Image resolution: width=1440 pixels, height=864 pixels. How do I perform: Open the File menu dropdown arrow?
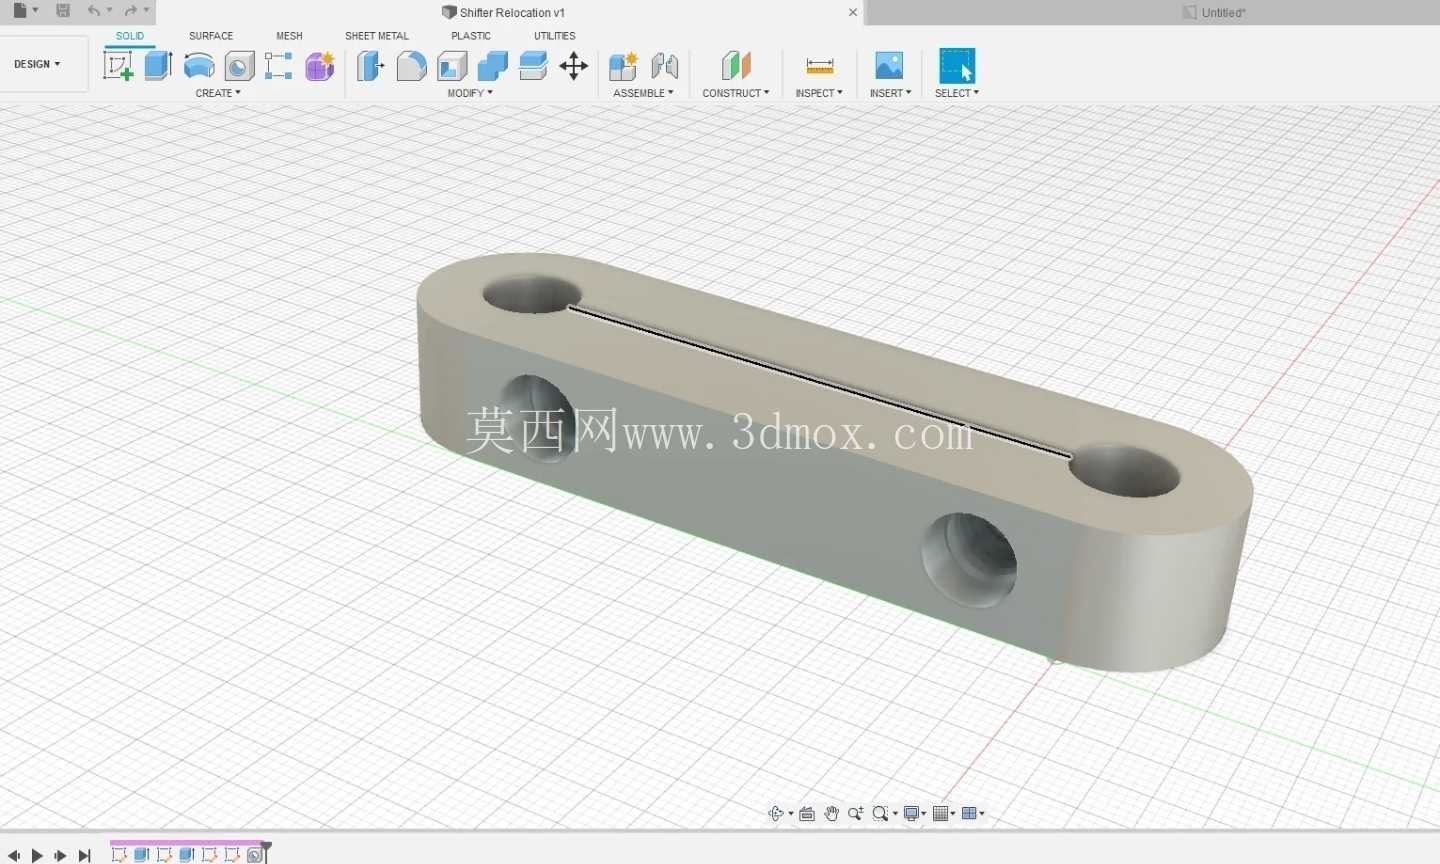pyautogui.click(x=36, y=10)
